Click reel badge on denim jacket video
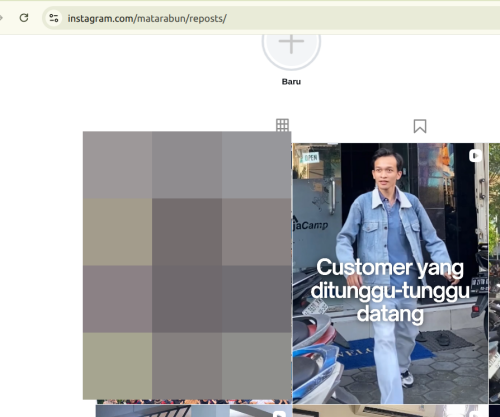 tap(475, 156)
